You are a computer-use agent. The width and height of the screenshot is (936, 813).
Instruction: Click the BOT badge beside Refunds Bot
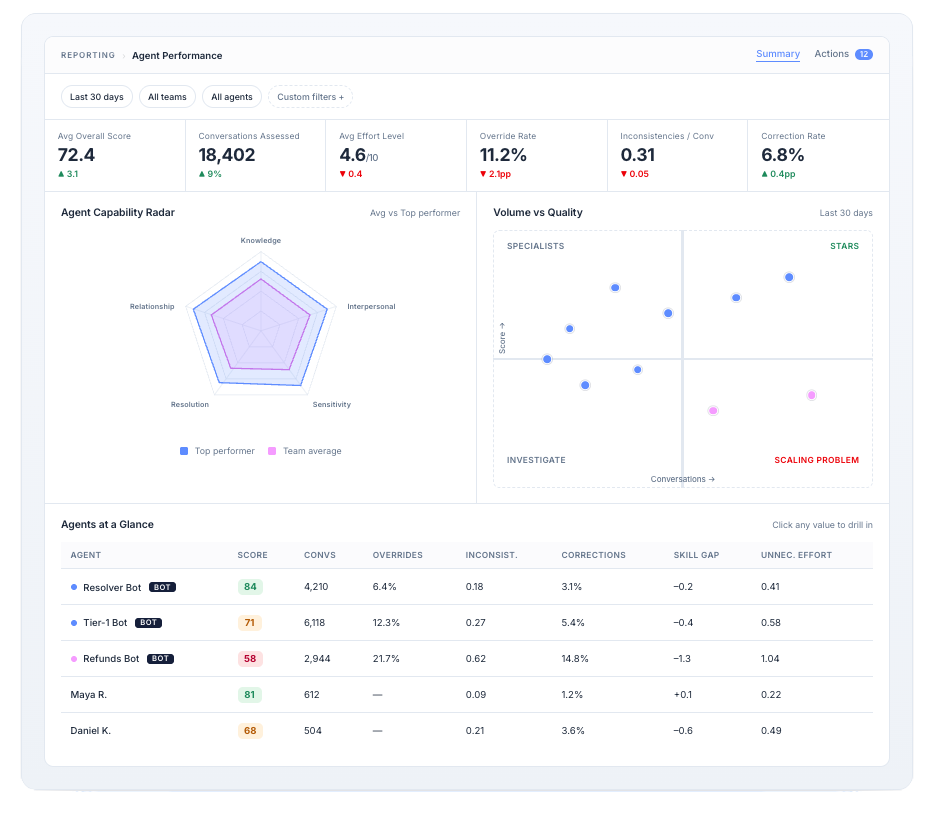(x=160, y=659)
